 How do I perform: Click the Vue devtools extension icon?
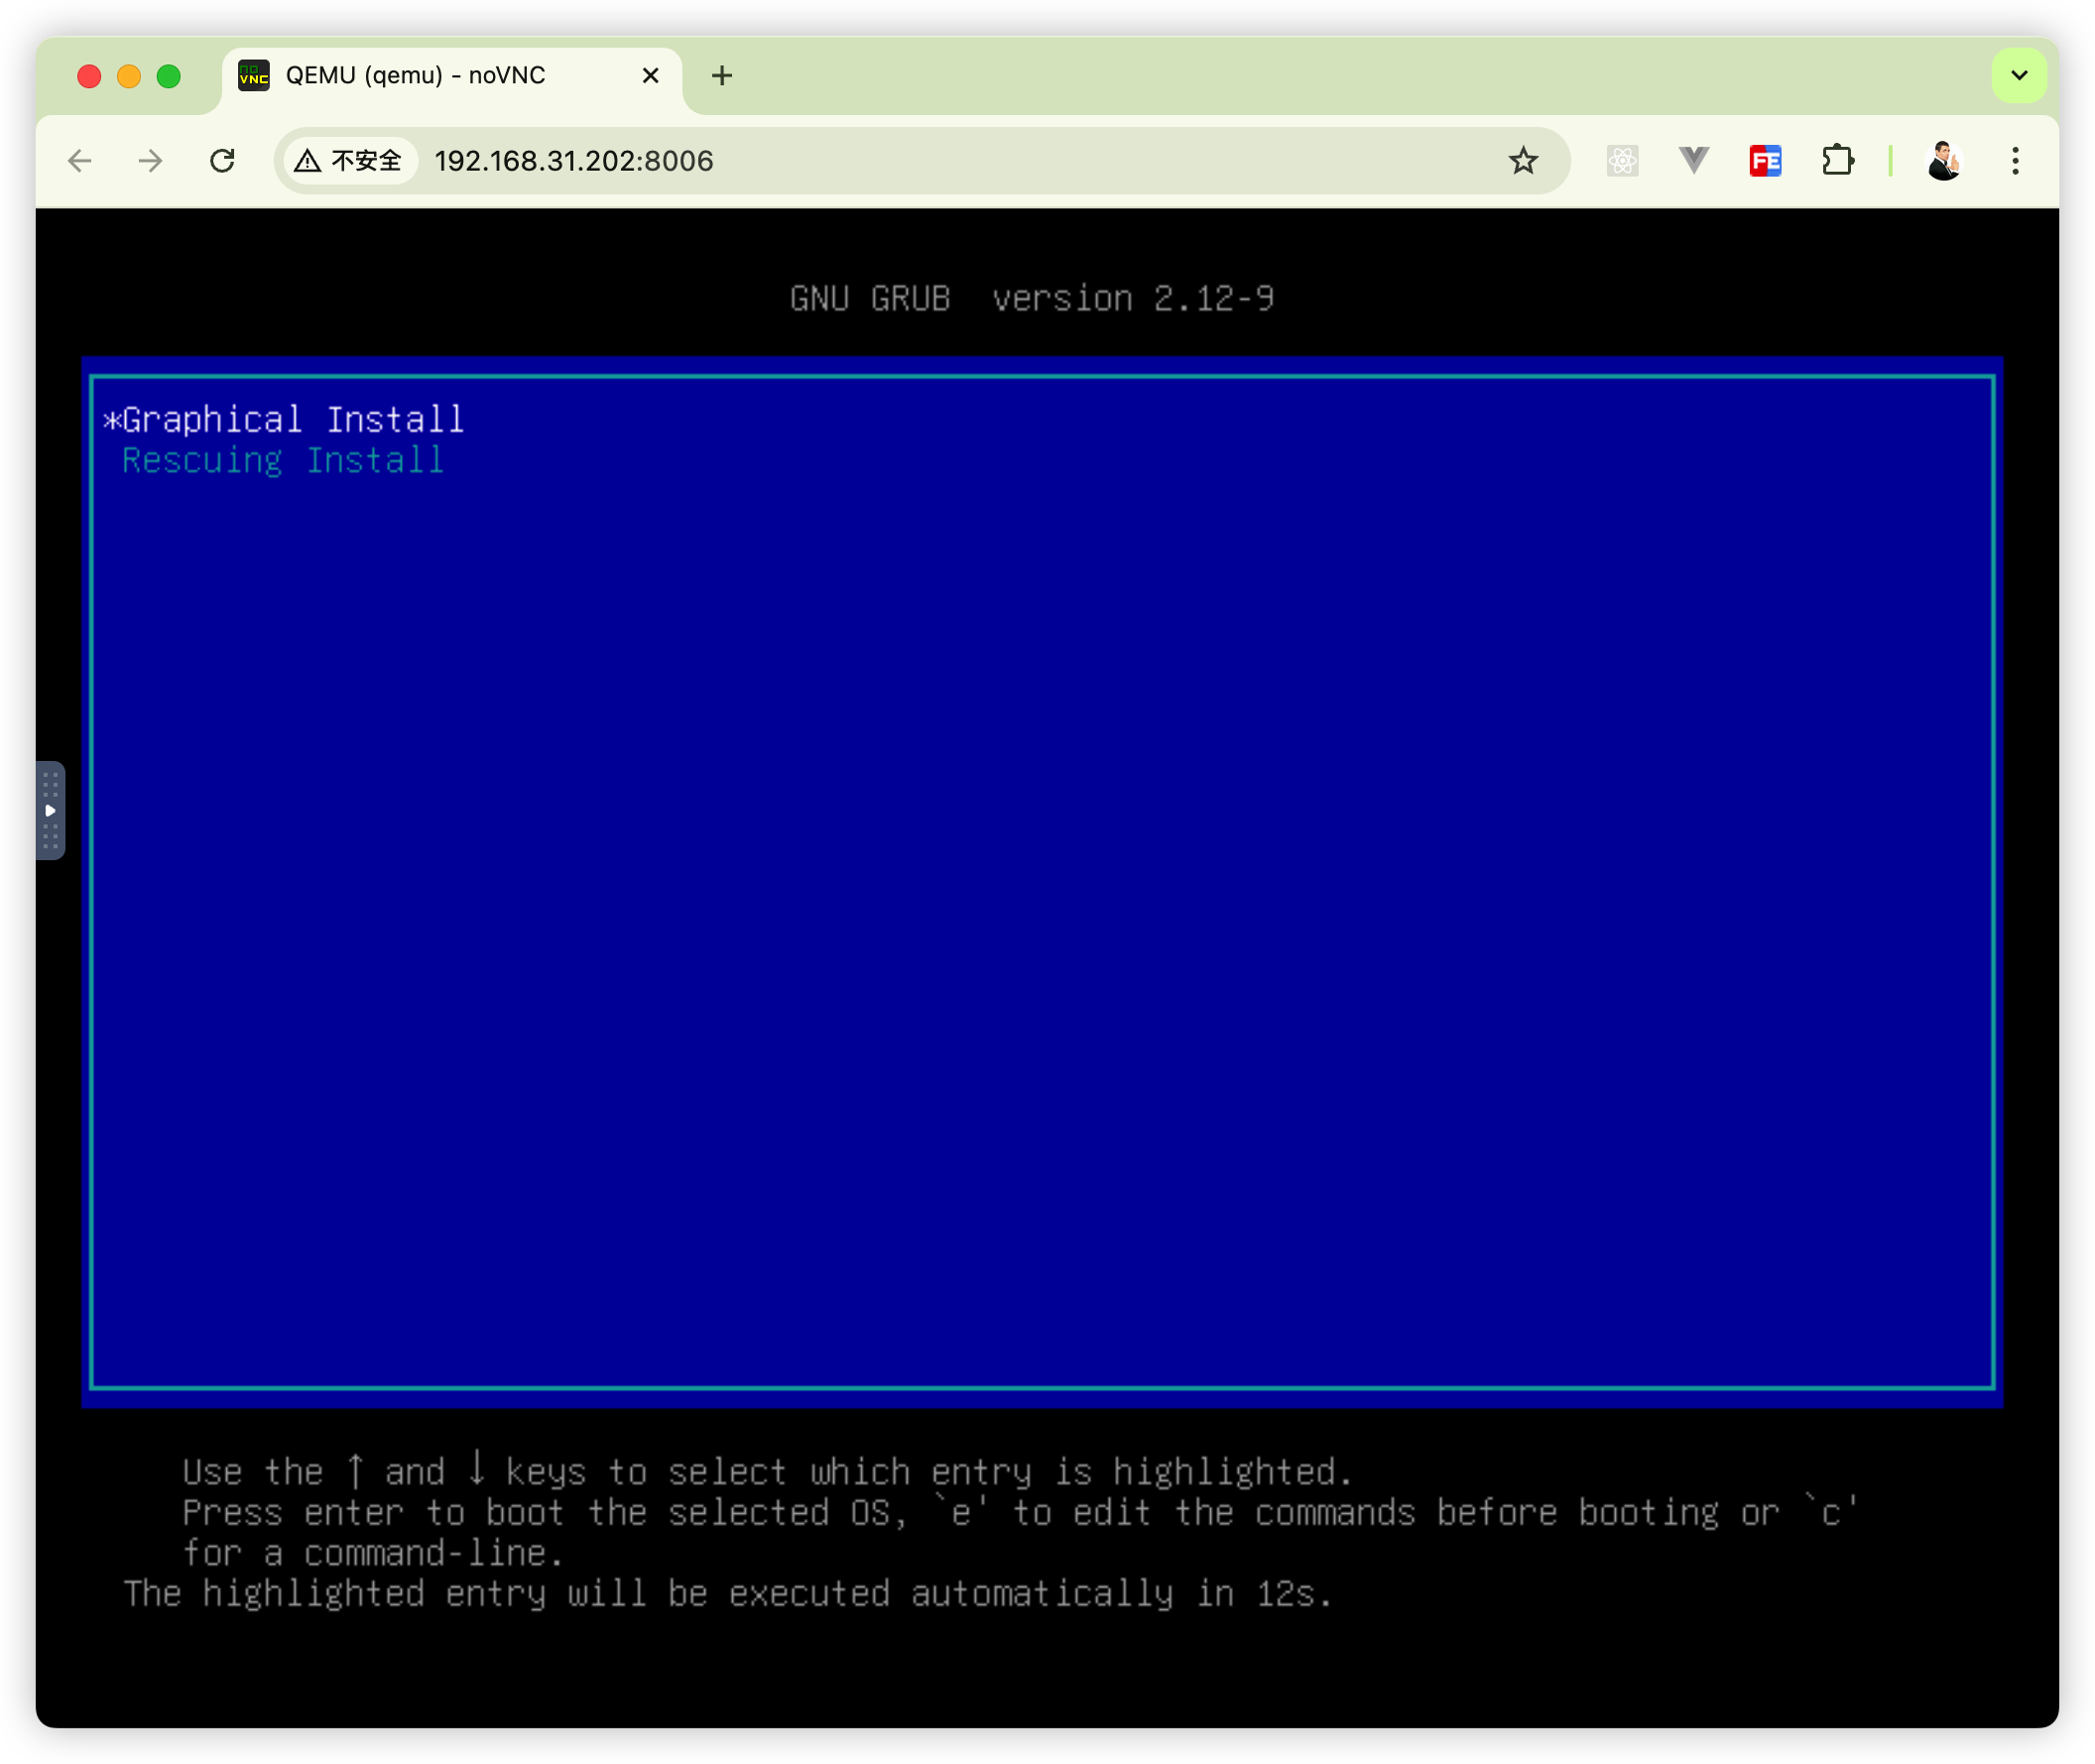pos(1693,161)
